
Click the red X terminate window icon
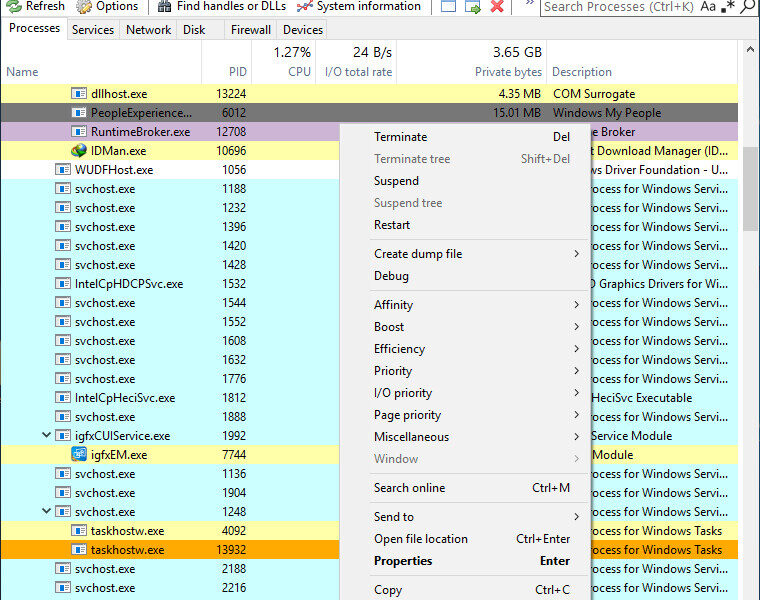click(x=497, y=6)
